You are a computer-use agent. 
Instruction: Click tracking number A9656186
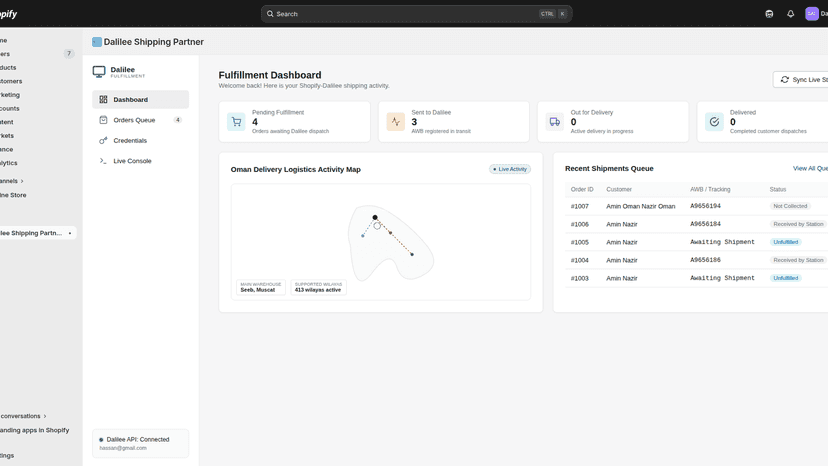(705, 260)
